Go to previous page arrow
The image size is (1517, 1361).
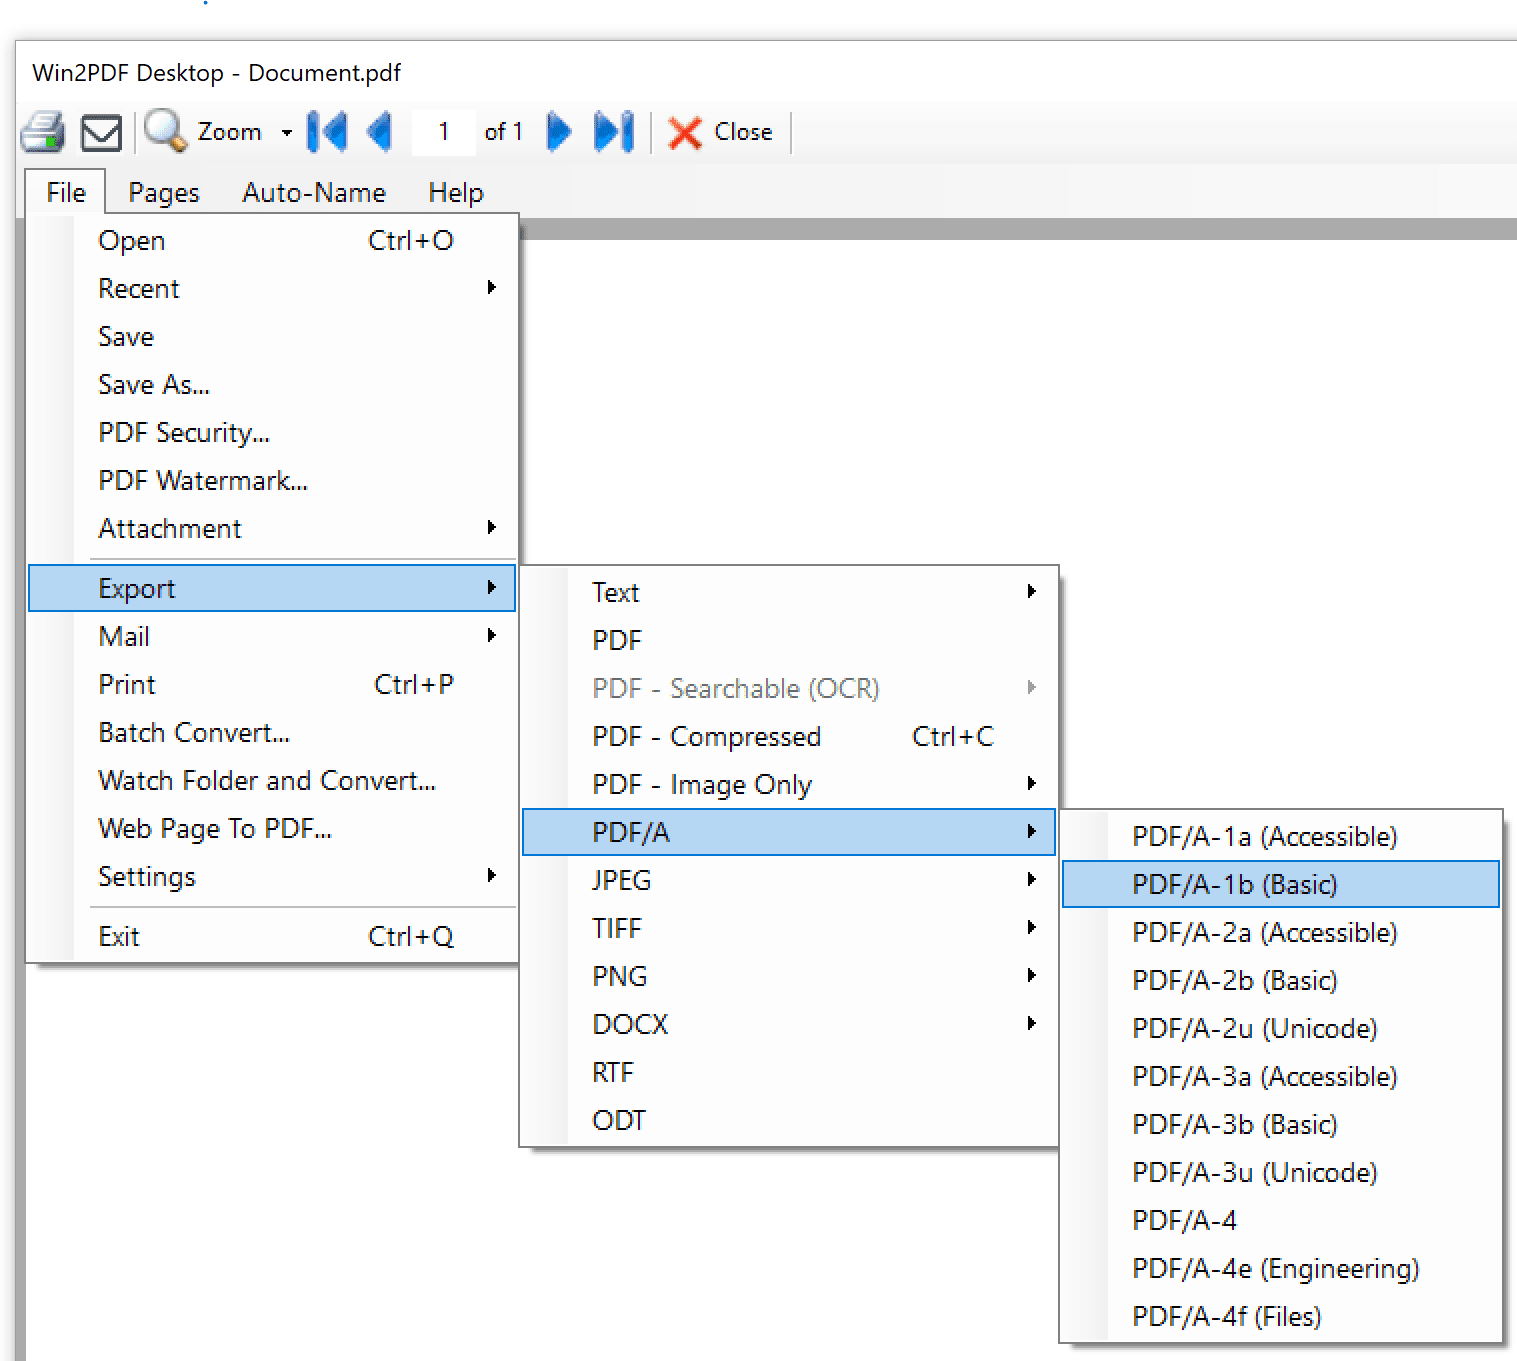tap(379, 132)
